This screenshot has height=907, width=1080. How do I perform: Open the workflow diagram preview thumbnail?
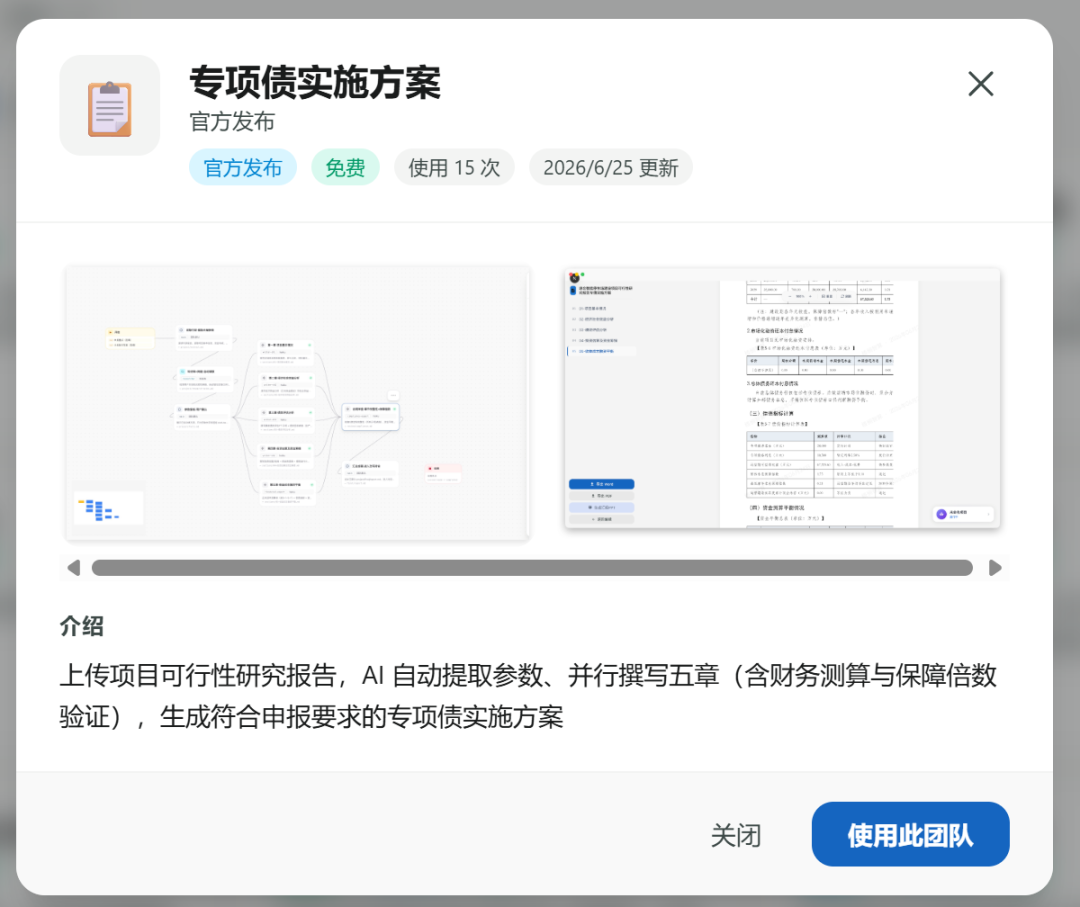(x=298, y=402)
